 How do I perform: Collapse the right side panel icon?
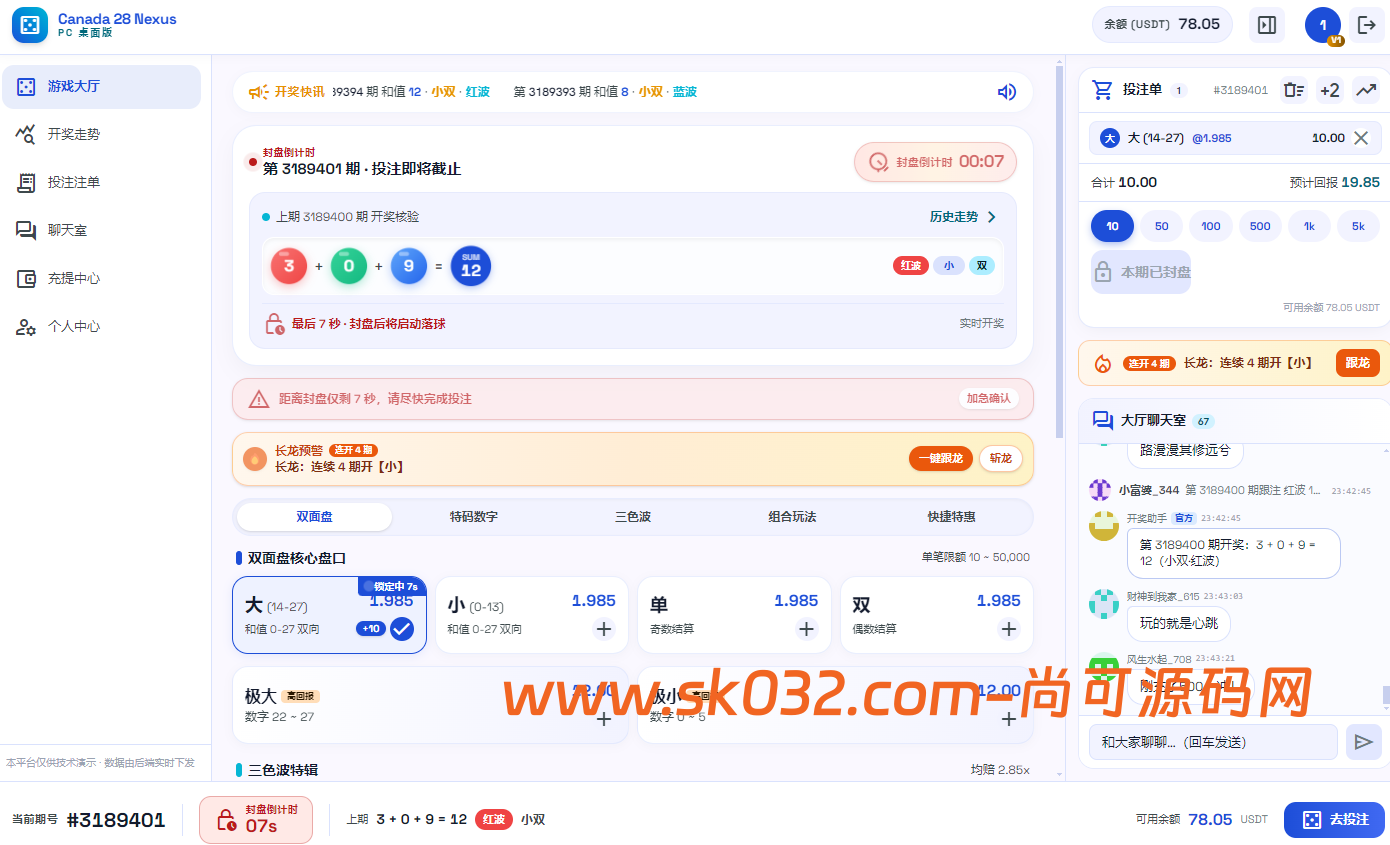[x=1267, y=25]
